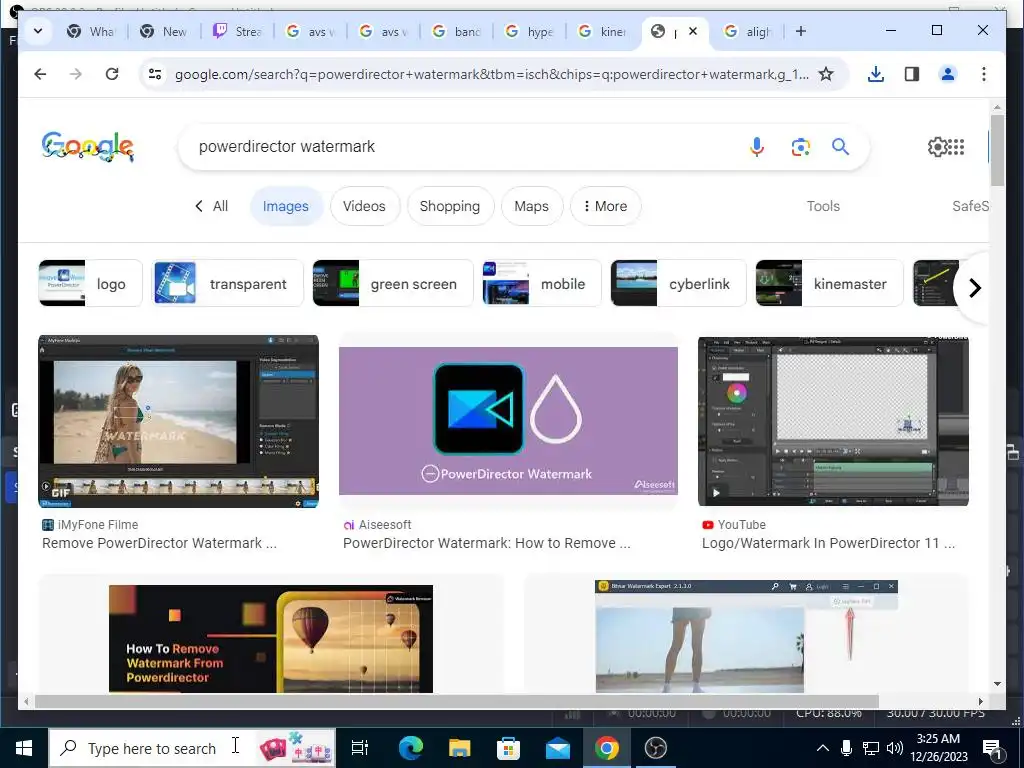
Task: Show more suggestion chips with right arrow
Action: 974,287
